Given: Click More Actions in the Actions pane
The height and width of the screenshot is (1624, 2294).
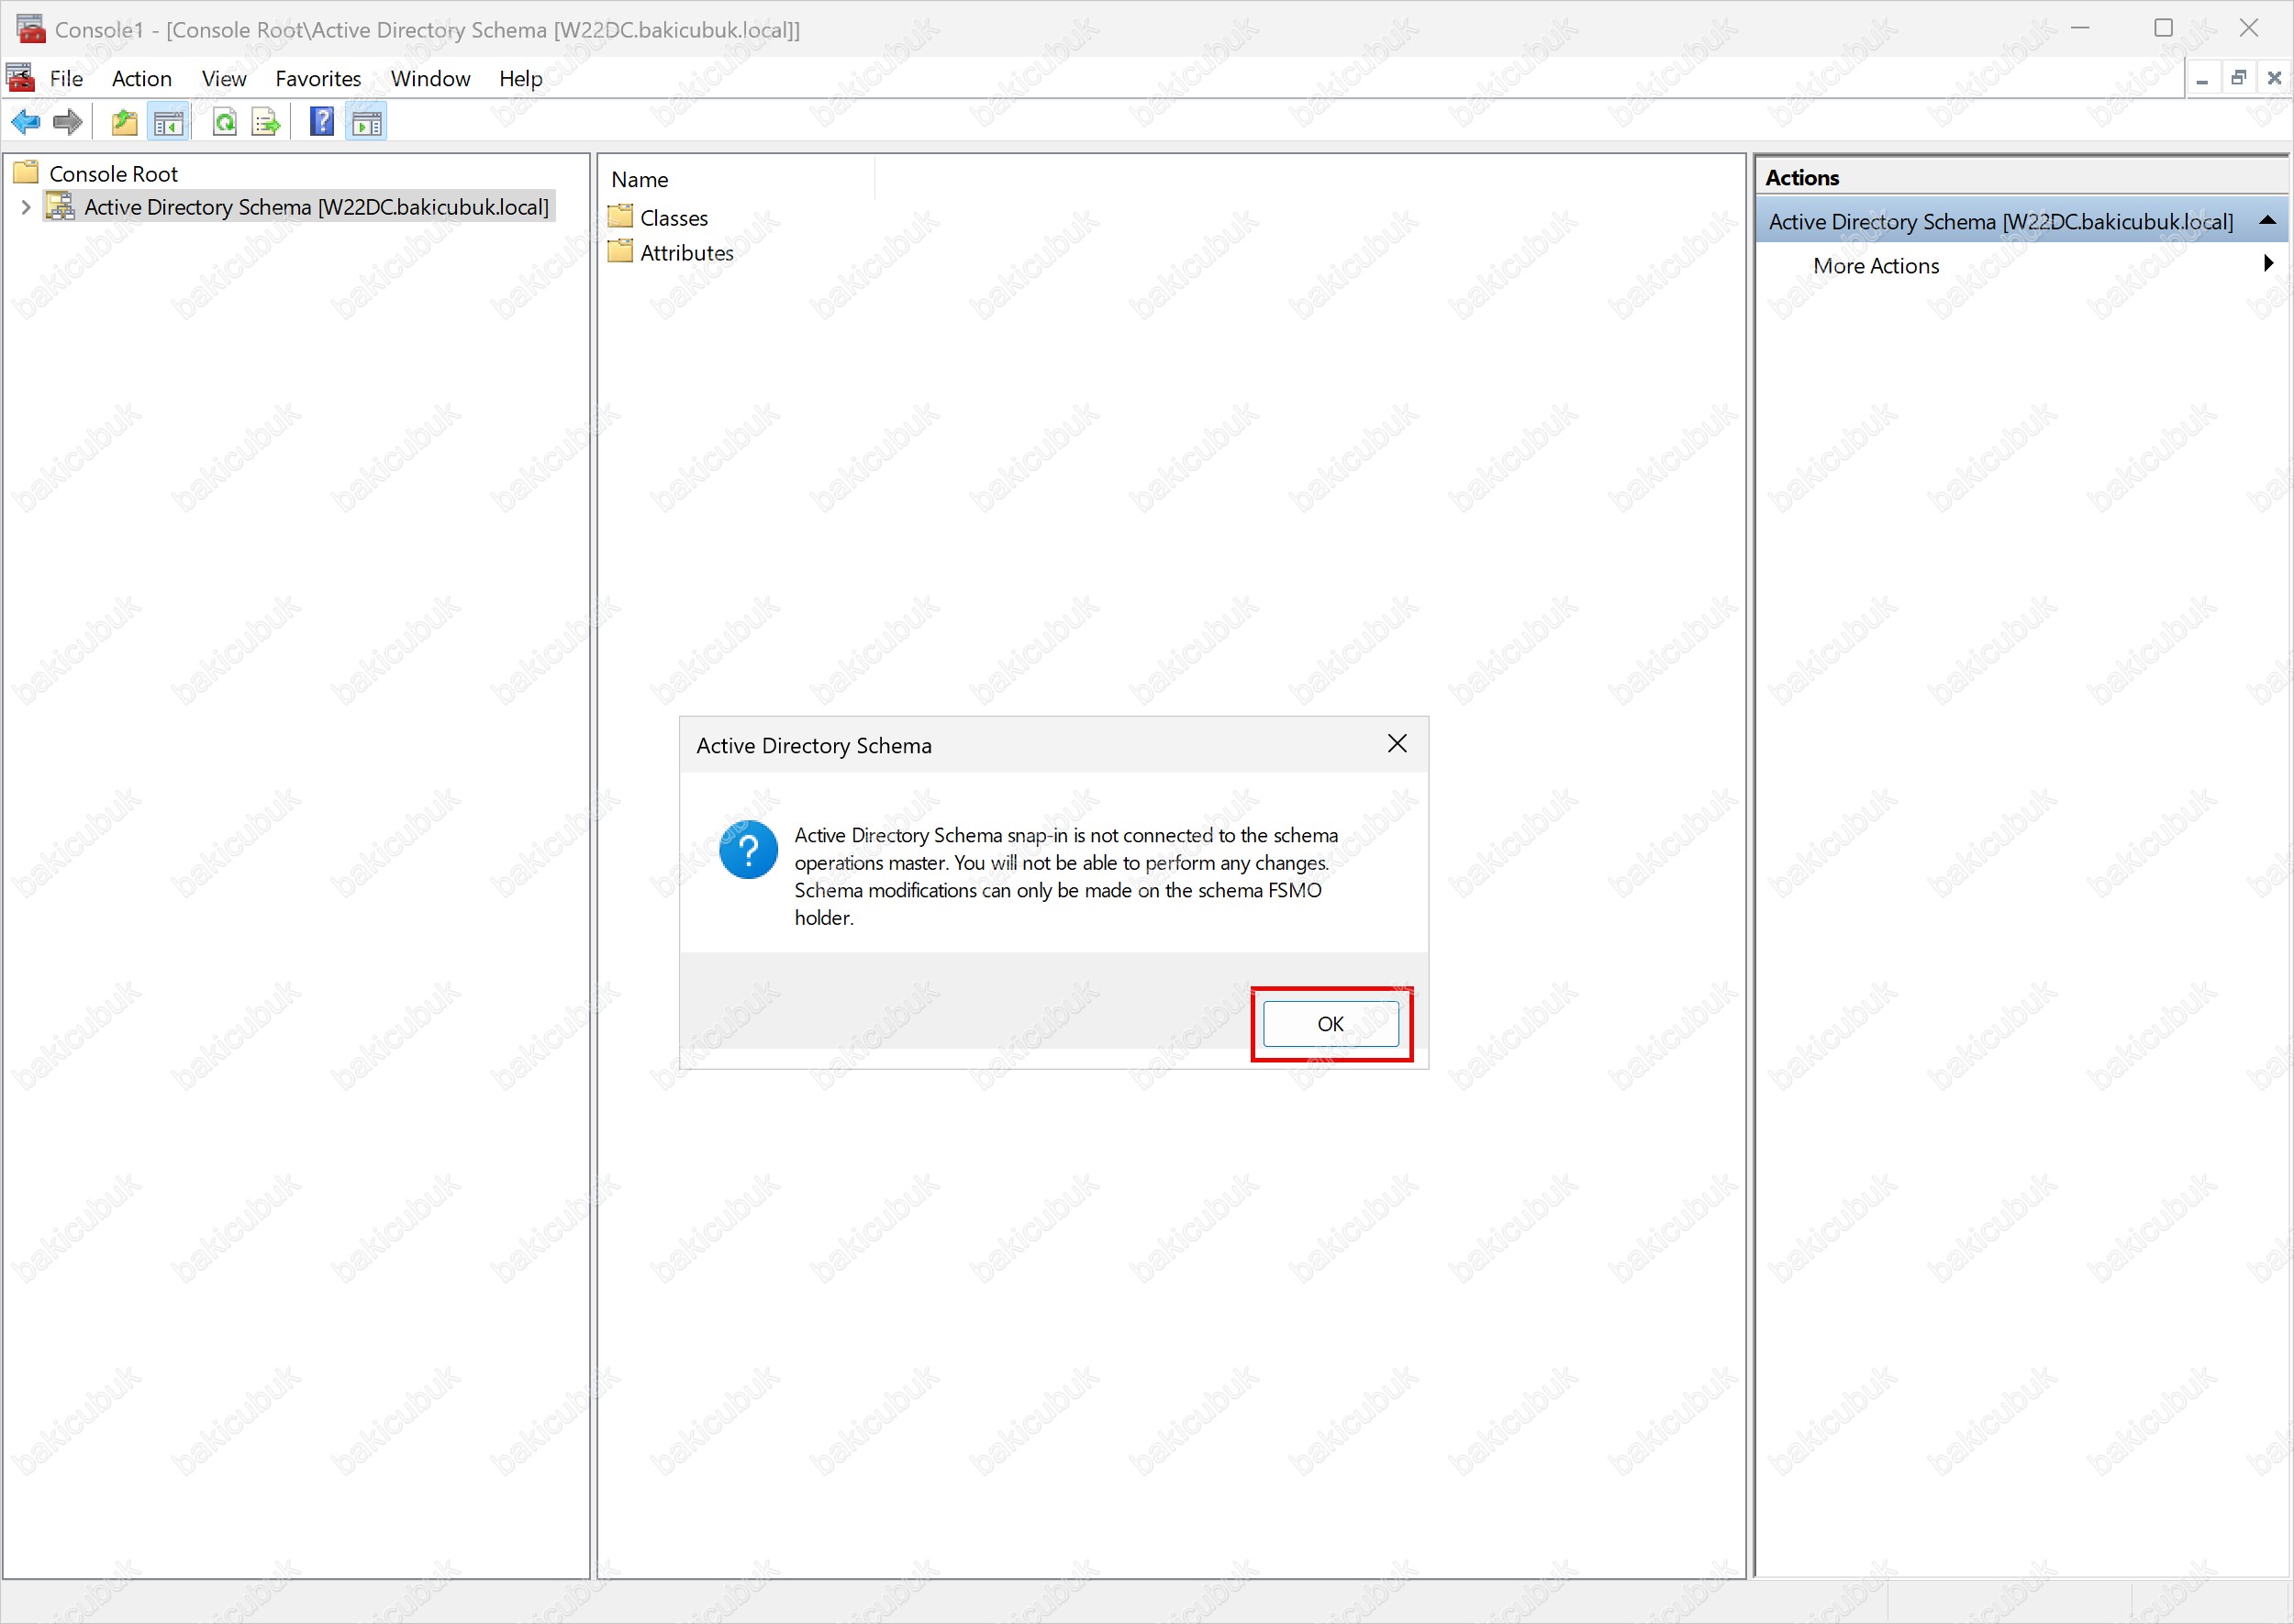Looking at the screenshot, I should 1875,265.
